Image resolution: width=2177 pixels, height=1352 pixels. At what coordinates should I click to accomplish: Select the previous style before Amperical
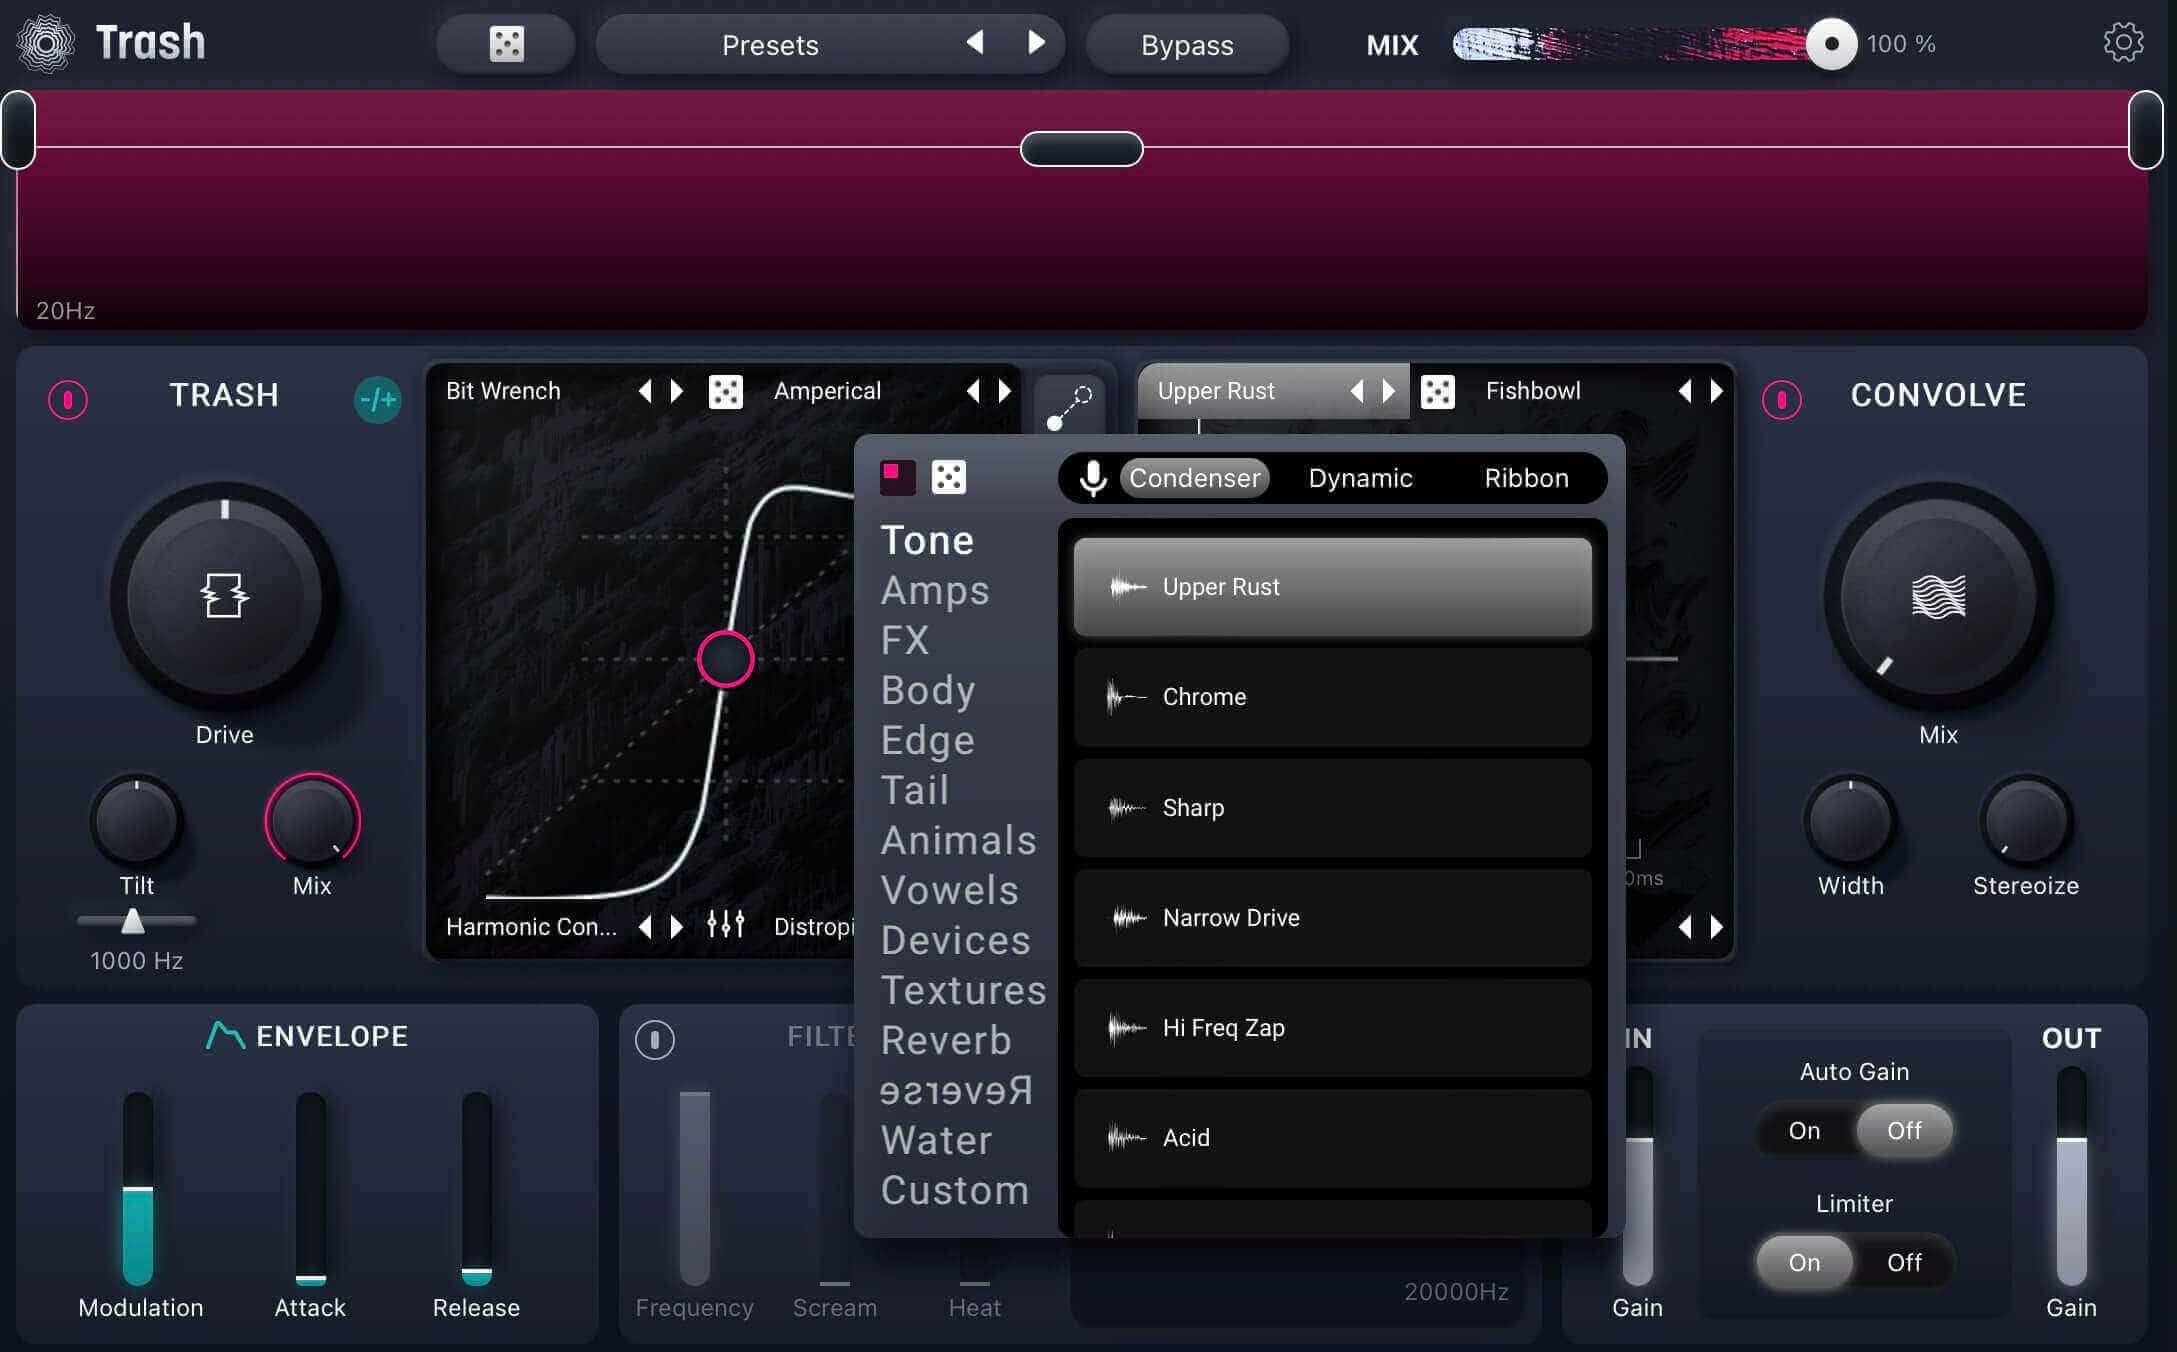click(973, 391)
